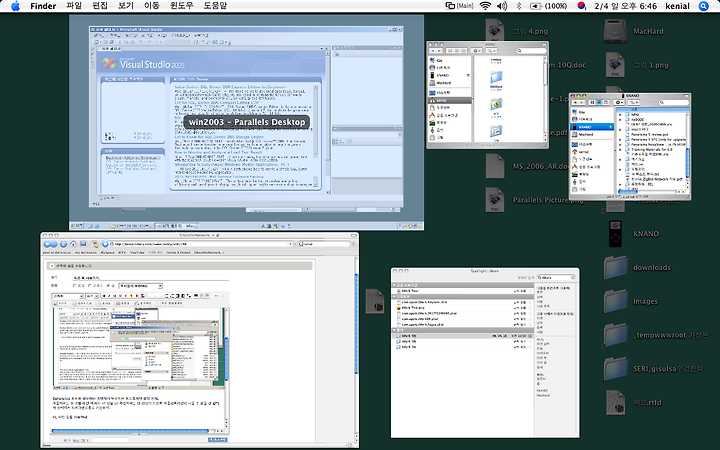Click the browser Back button
Screen dimensions: 720x450
click(48, 244)
